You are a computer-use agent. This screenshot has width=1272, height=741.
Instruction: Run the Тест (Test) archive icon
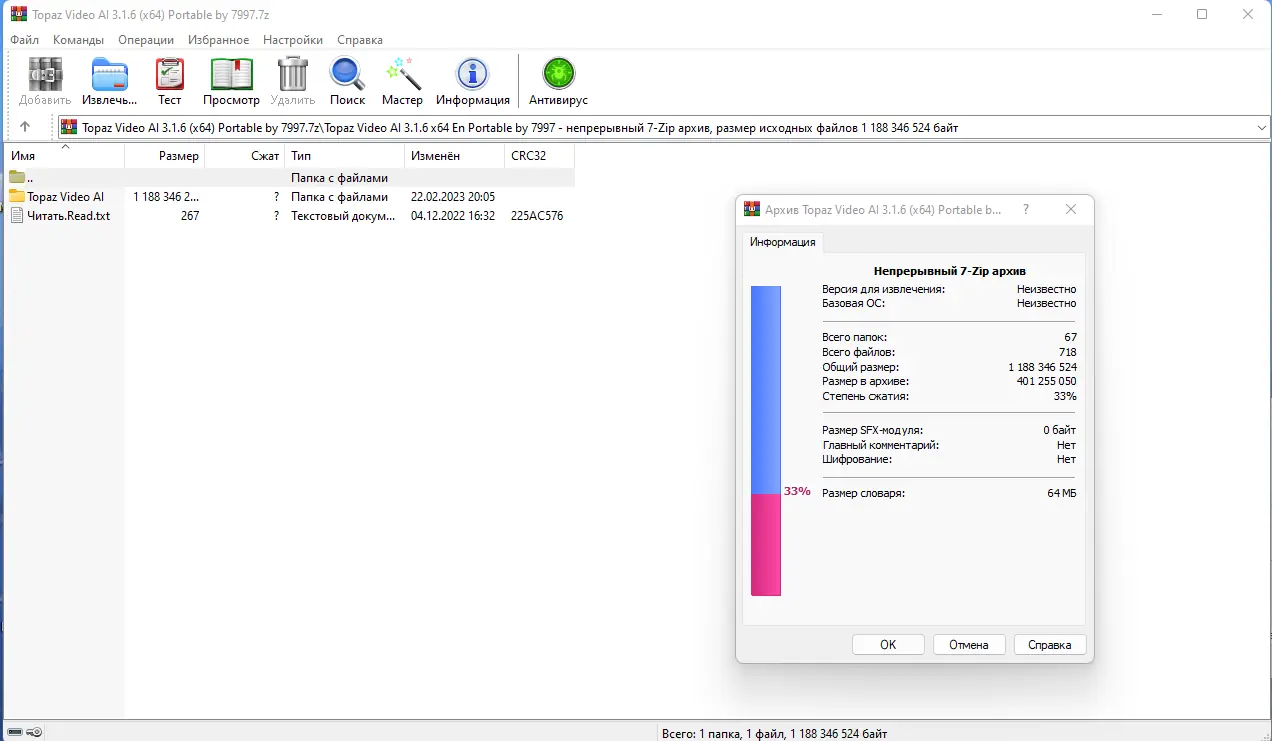(x=169, y=75)
